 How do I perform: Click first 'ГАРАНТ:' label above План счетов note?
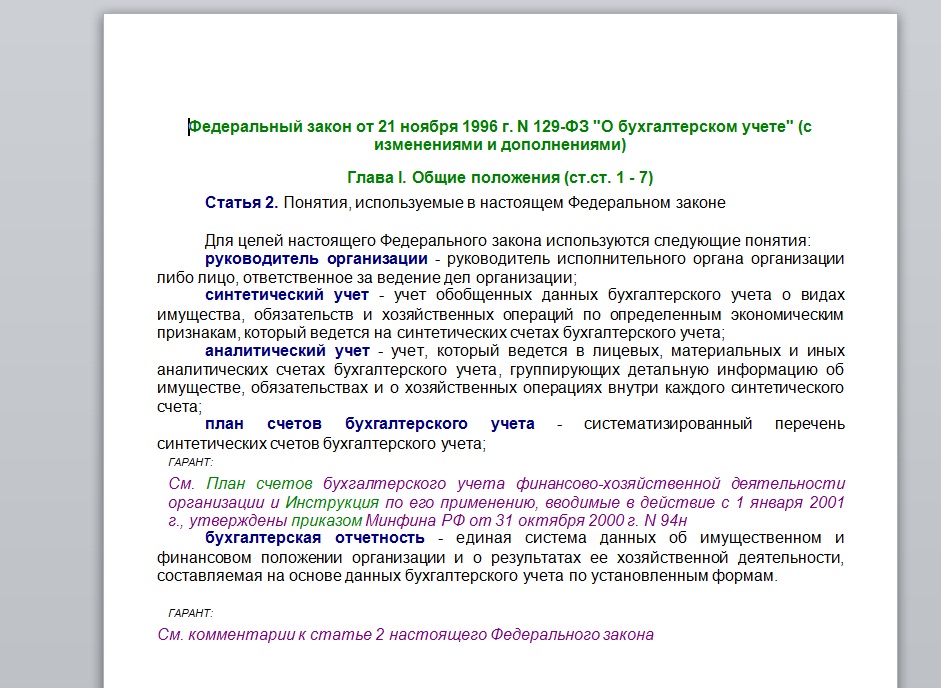[190, 462]
